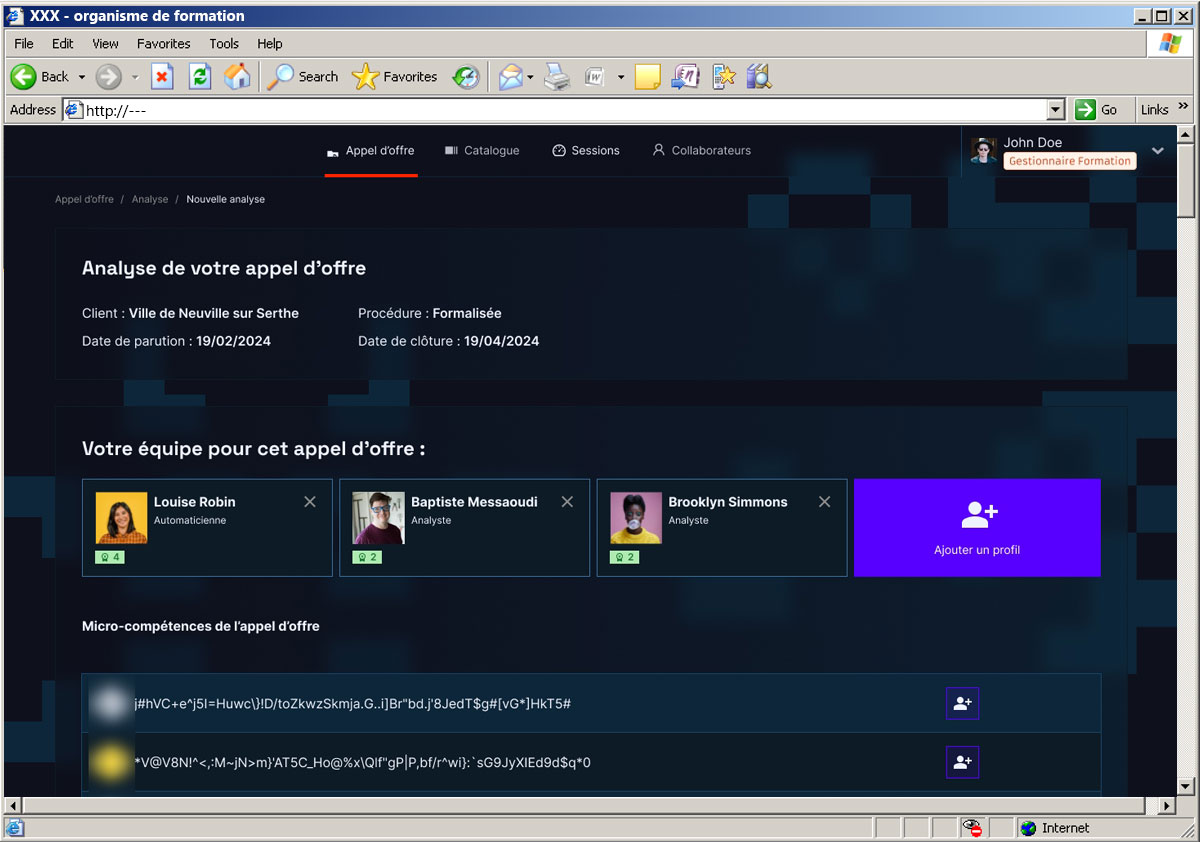
Task: Click the Refresh page icon
Action: coord(200,77)
